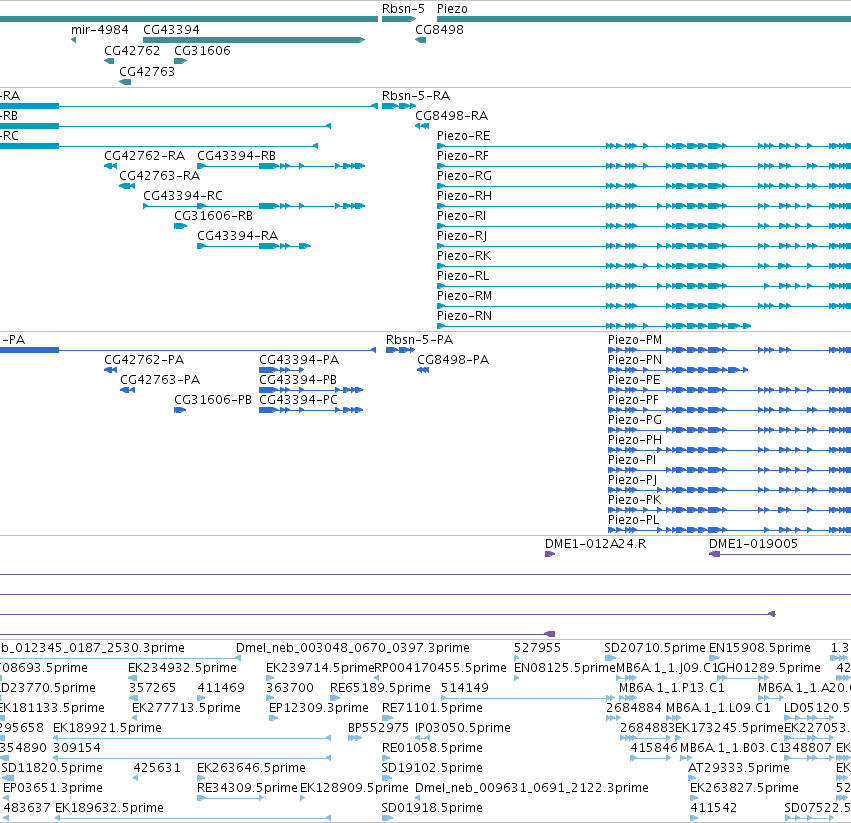Select the Piezo-RE transcript label
The height and width of the screenshot is (823, 851).
click(x=463, y=136)
